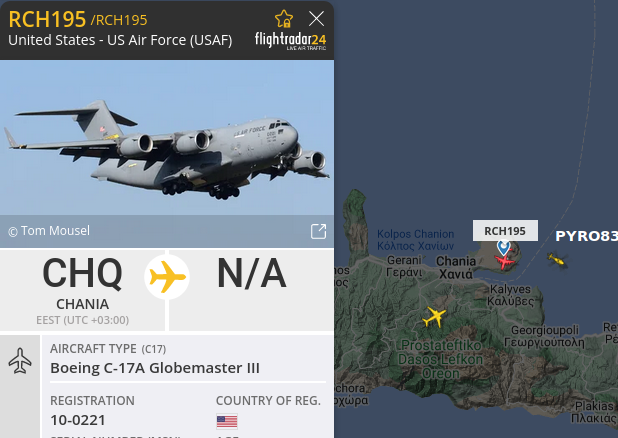Click the favorite star lock icon
The image size is (618, 438).
tap(284, 19)
